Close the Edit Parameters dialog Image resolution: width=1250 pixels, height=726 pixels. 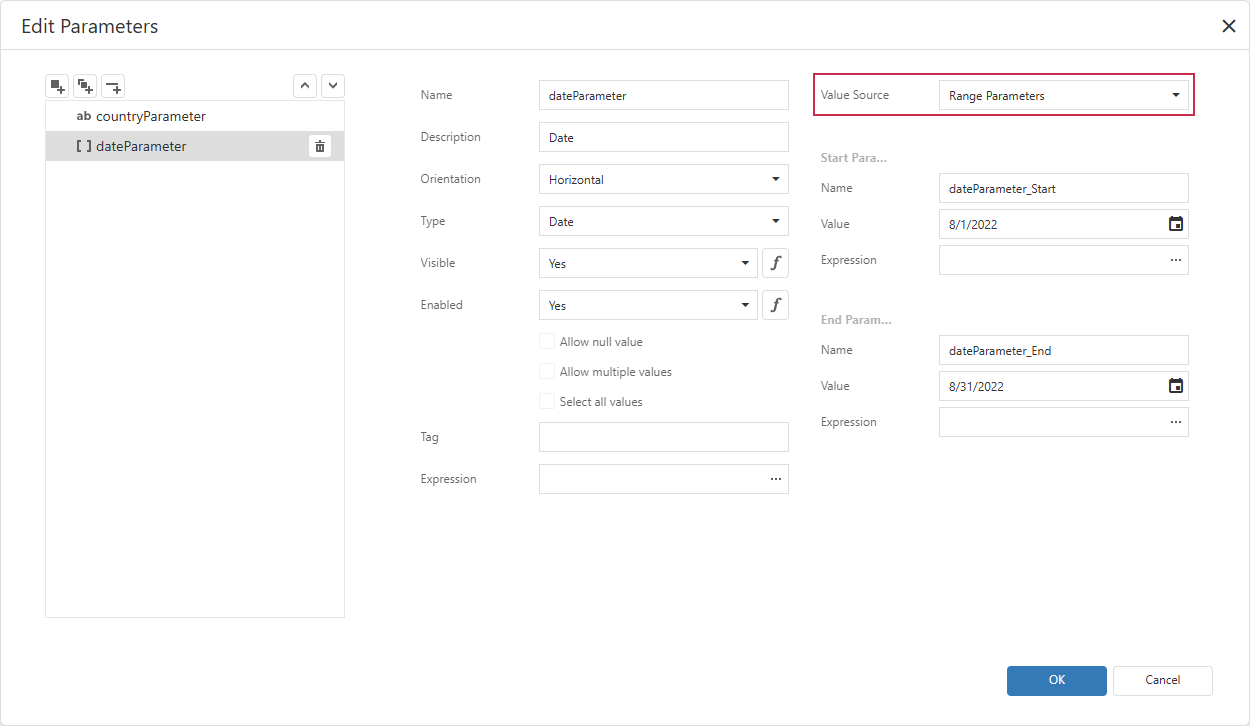(x=1229, y=26)
